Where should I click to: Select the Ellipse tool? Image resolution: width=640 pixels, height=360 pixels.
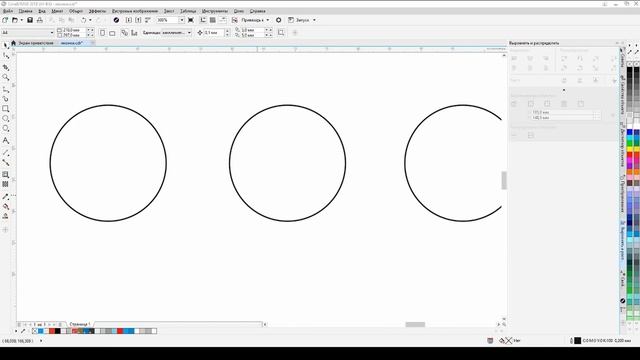click(x=6, y=119)
